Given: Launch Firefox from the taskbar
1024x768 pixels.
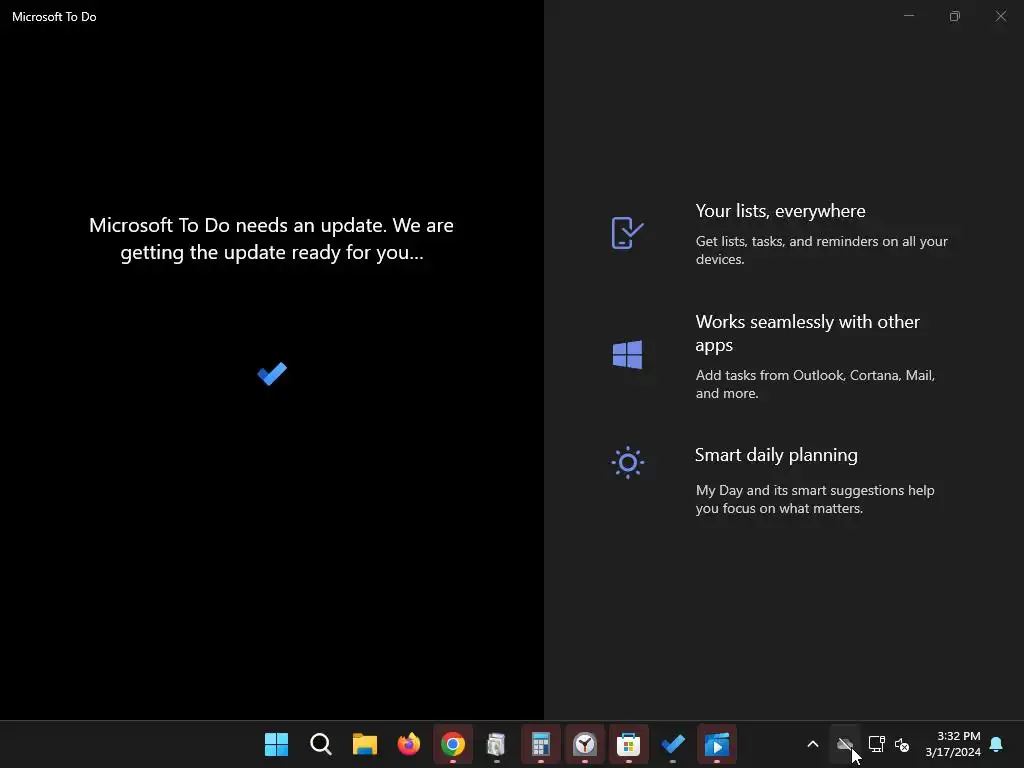Looking at the screenshot, I should (409, 744).
